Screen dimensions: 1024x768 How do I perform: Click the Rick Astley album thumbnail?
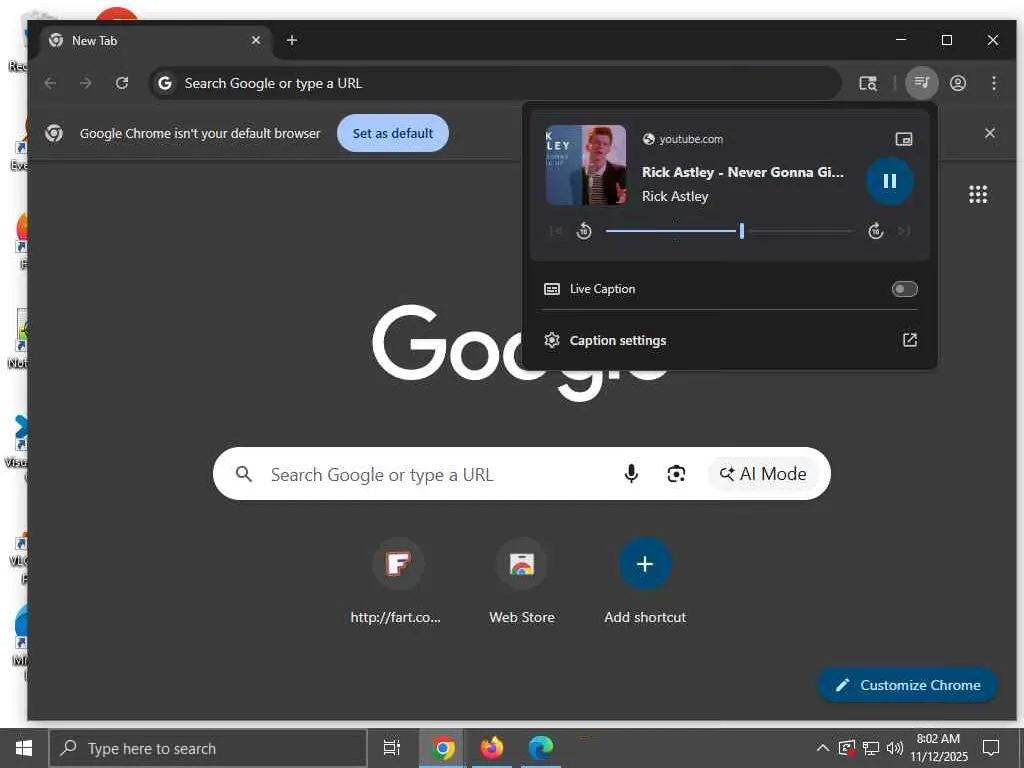586,165
